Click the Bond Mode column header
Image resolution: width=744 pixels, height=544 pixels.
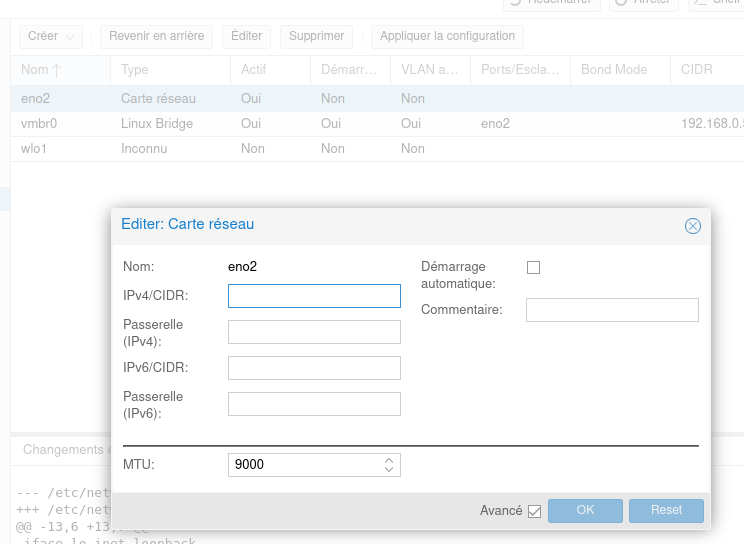(615, 70)
